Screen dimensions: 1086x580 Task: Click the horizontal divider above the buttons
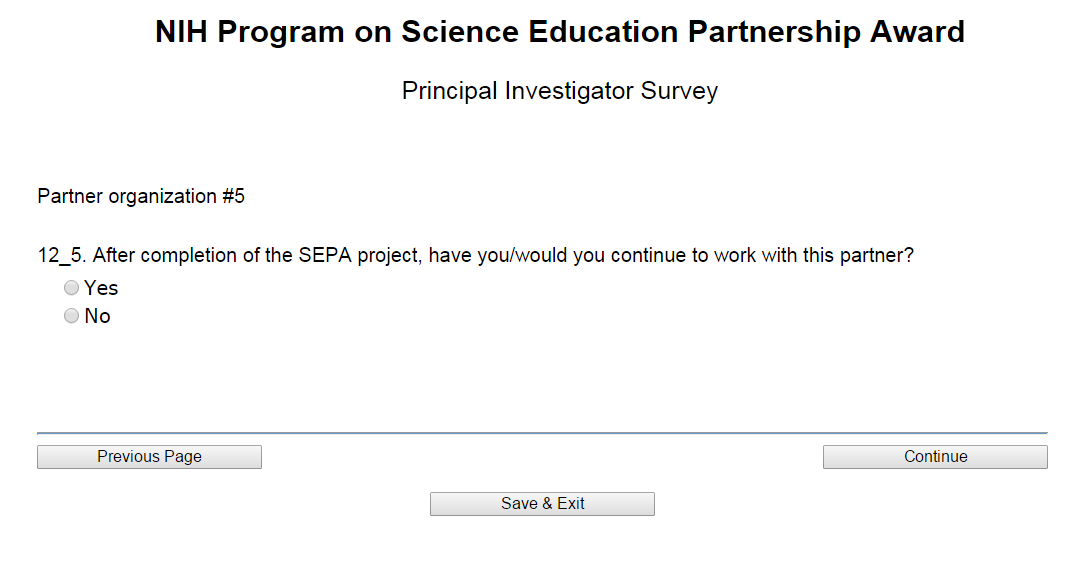[x=542, y=433]
